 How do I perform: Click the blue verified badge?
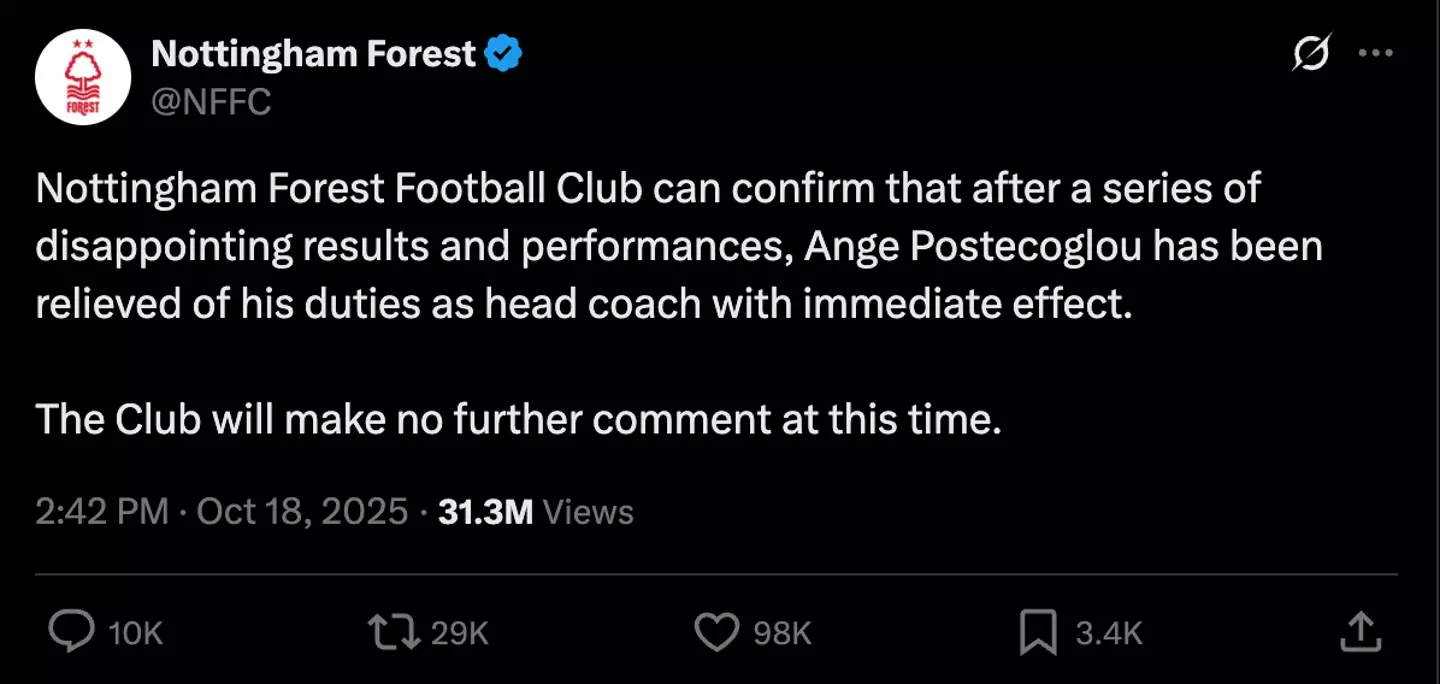point(503,54)
